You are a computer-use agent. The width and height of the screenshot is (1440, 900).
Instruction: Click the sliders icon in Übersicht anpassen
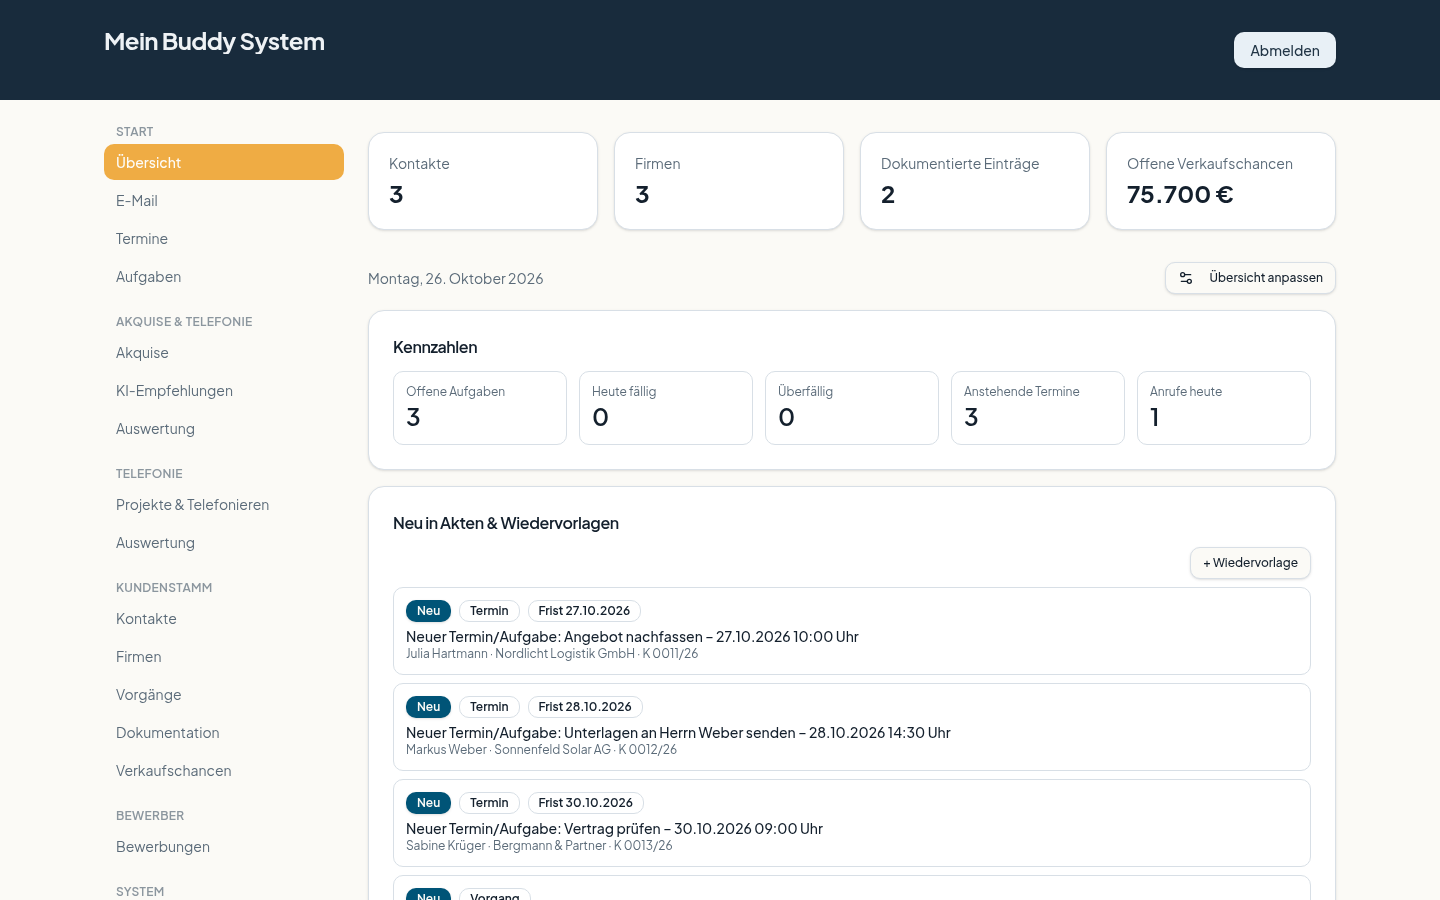(x=1186, y=278)
